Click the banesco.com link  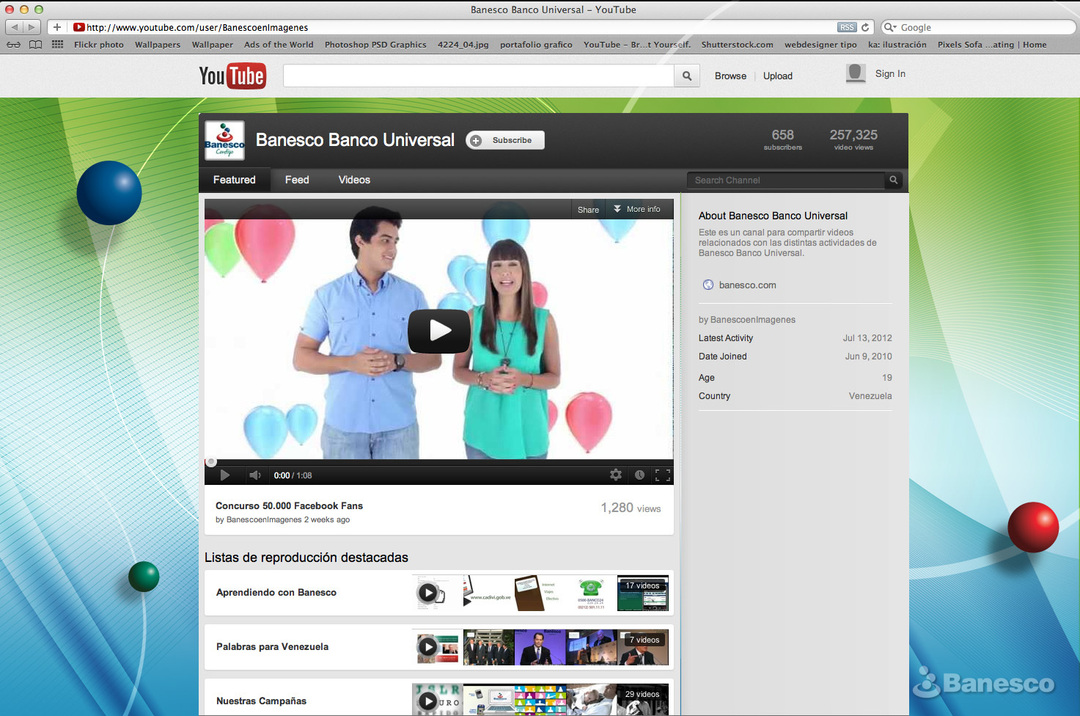click(748, 284)
